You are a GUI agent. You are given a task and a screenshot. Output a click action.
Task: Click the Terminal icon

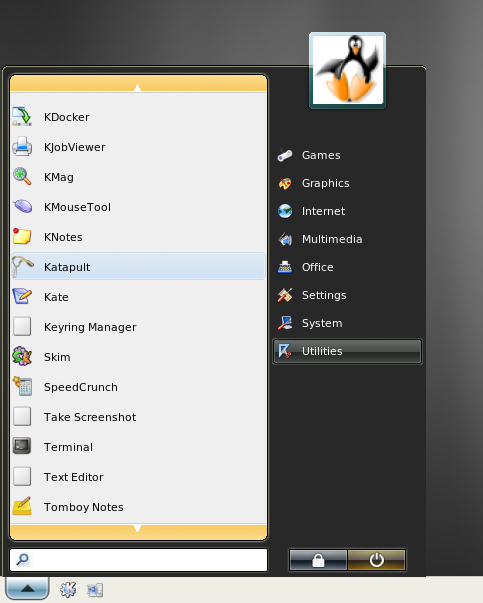point(22,447)
